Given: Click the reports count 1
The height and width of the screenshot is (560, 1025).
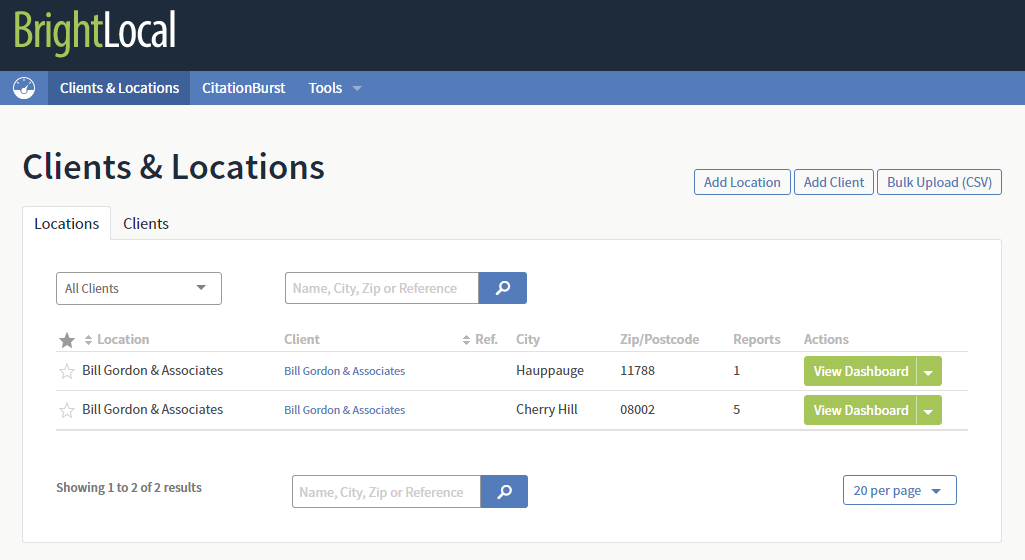Looking at the screenshot, I should tap(737, 371).
